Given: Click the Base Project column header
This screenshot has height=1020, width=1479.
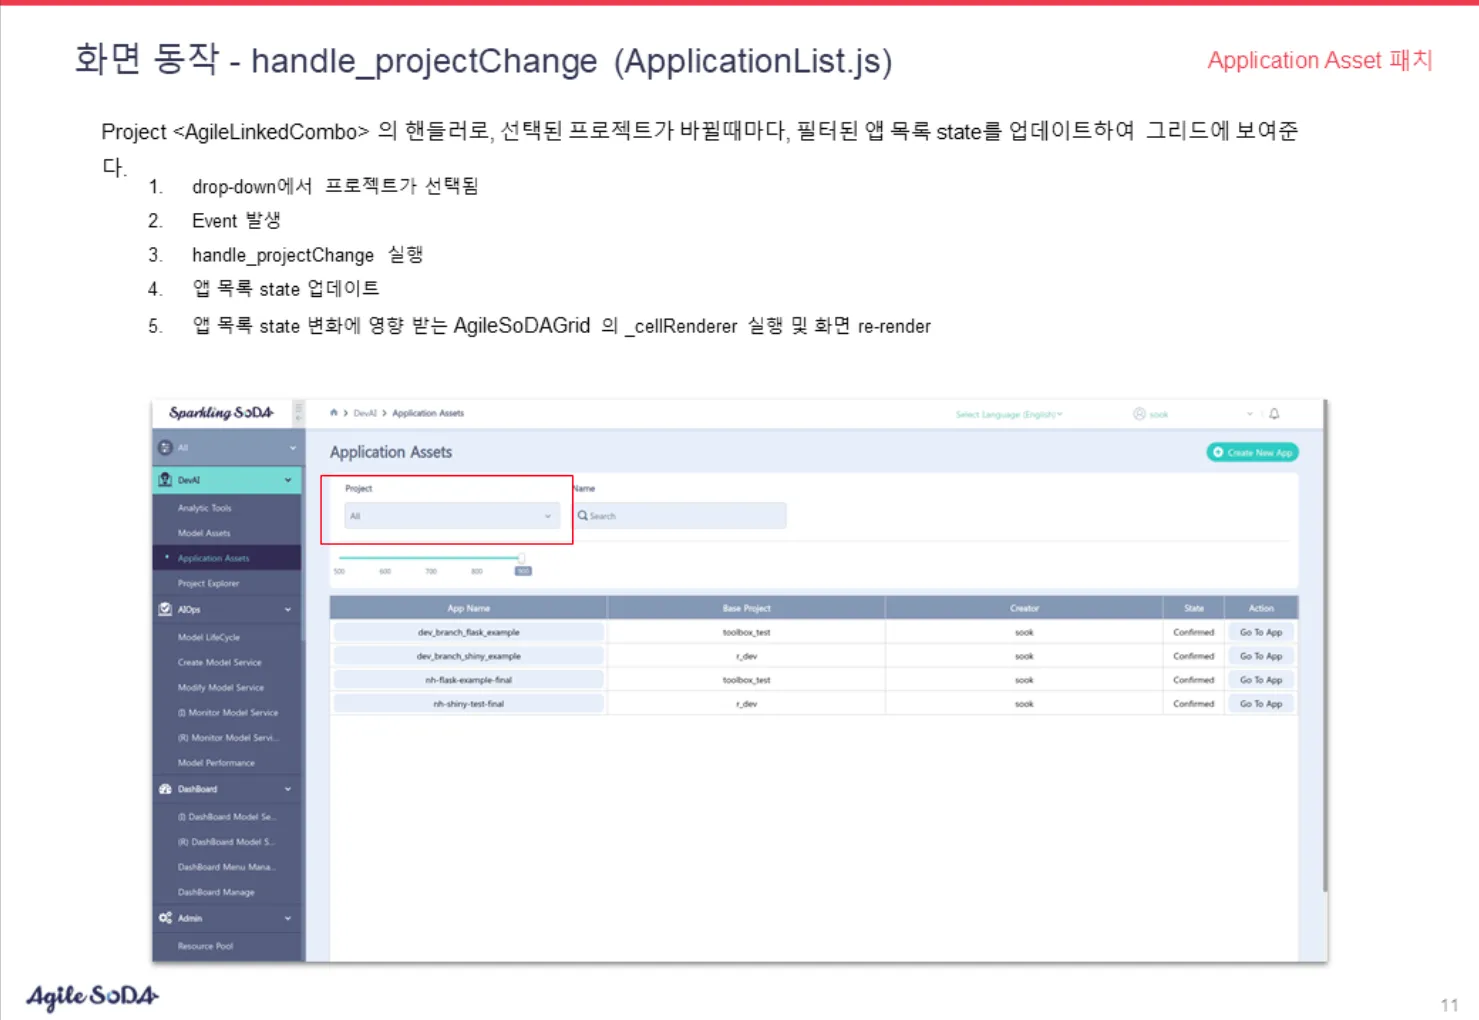Looking at the screenshot, I should [x=746, y=608].
